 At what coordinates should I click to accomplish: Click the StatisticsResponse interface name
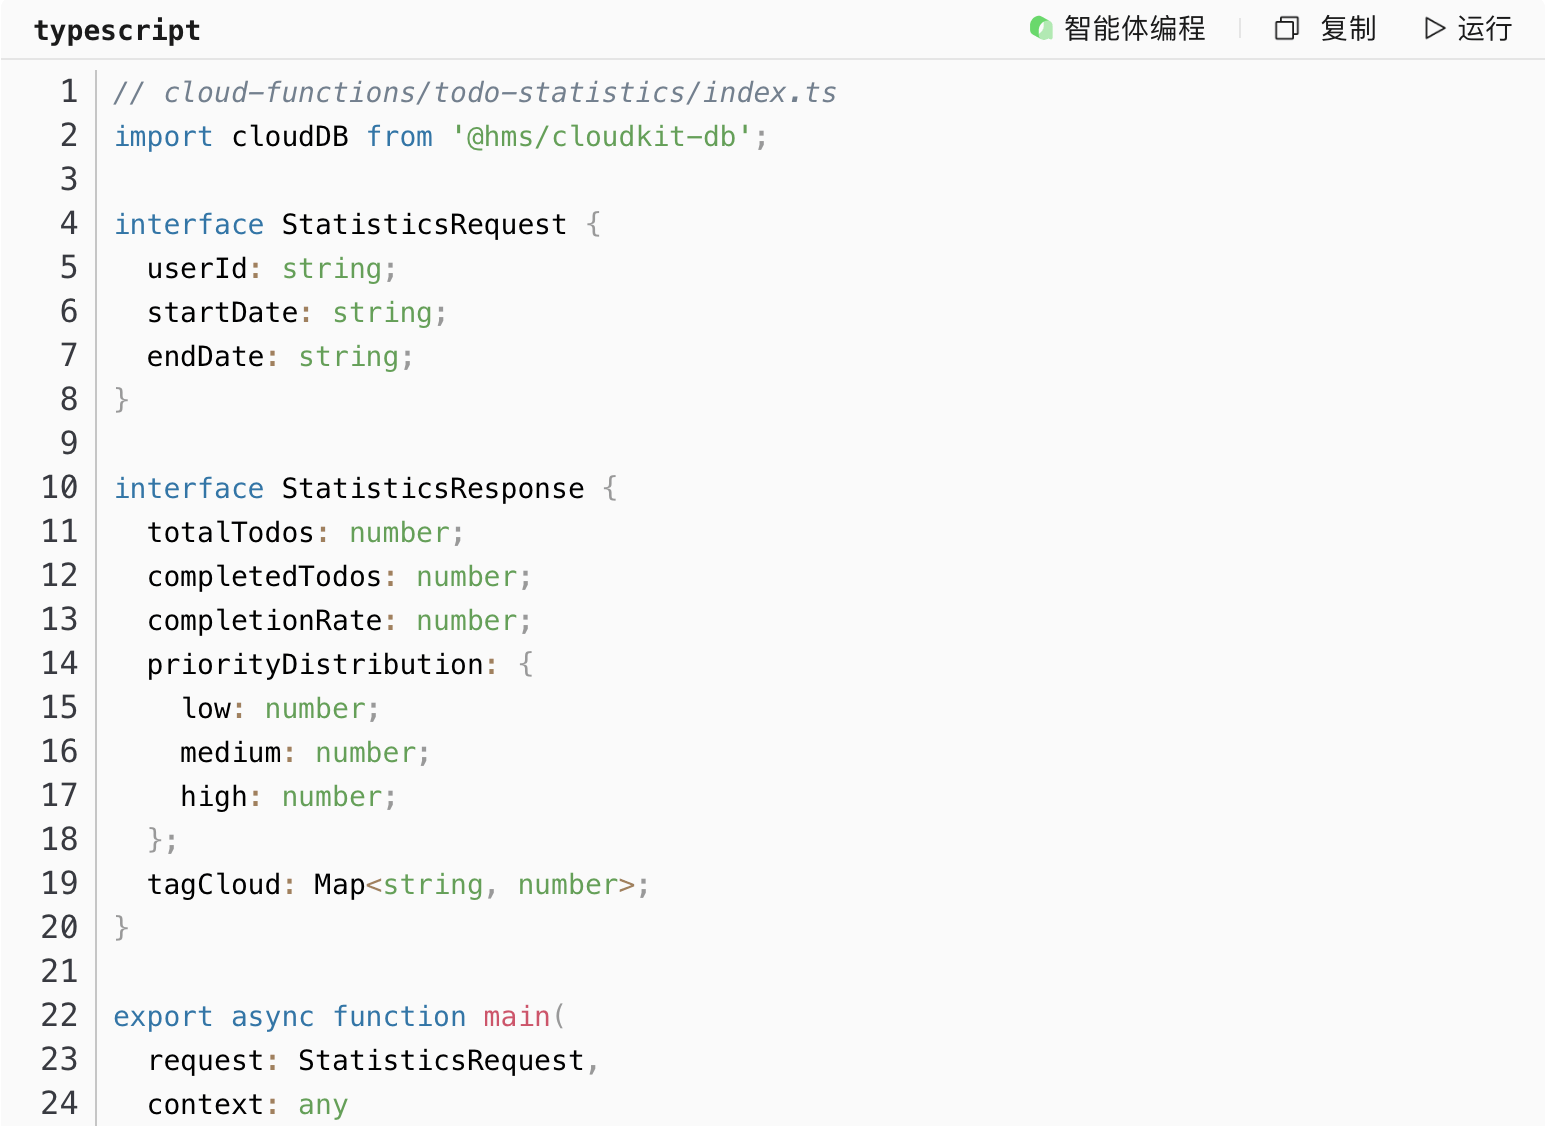[x=432, y=489]
